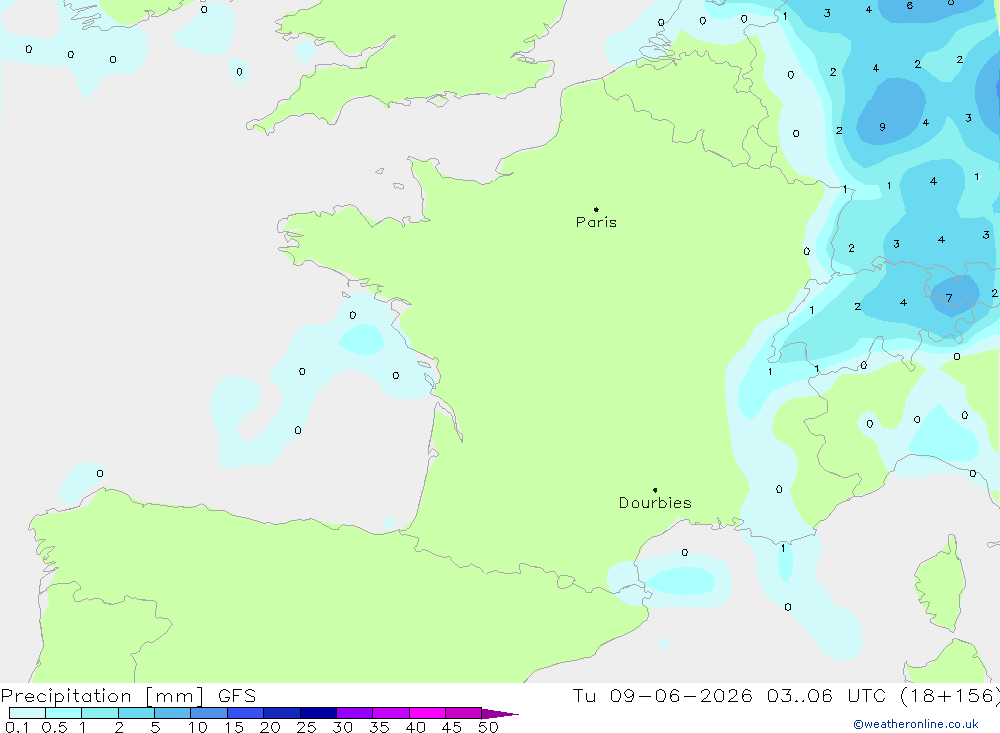Viewport: 1000px width, 733px height.
Task: Click the legend label 25
Action: (x=307, y=727)
